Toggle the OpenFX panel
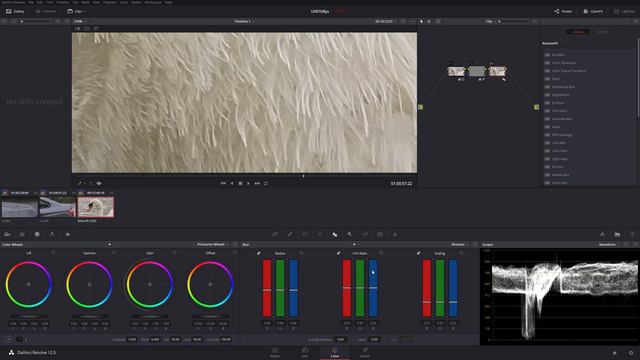The image size is (640, 360). tap(593, 11)
